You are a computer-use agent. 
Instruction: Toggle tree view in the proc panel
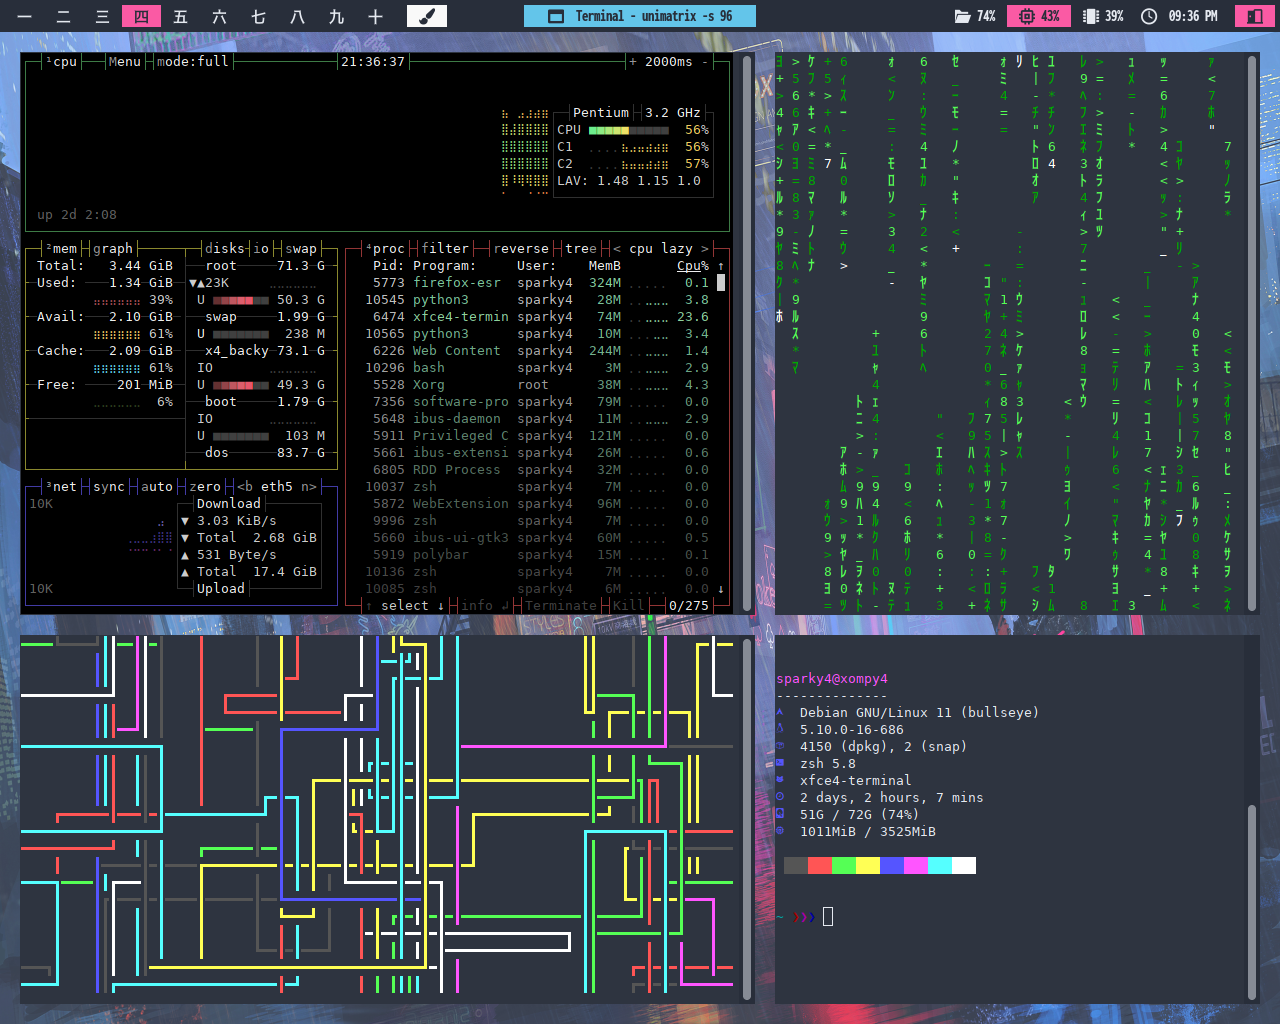(580, 249)
